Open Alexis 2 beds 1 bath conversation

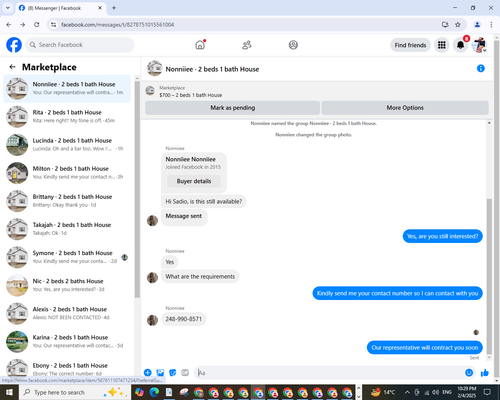[x=67, y=313]
